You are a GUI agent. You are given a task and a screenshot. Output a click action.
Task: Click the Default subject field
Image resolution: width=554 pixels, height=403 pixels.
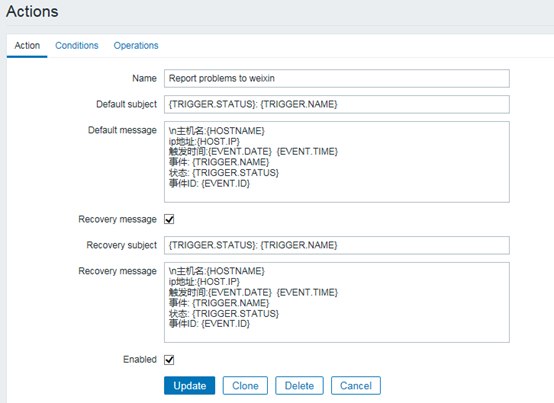(336, 104)
